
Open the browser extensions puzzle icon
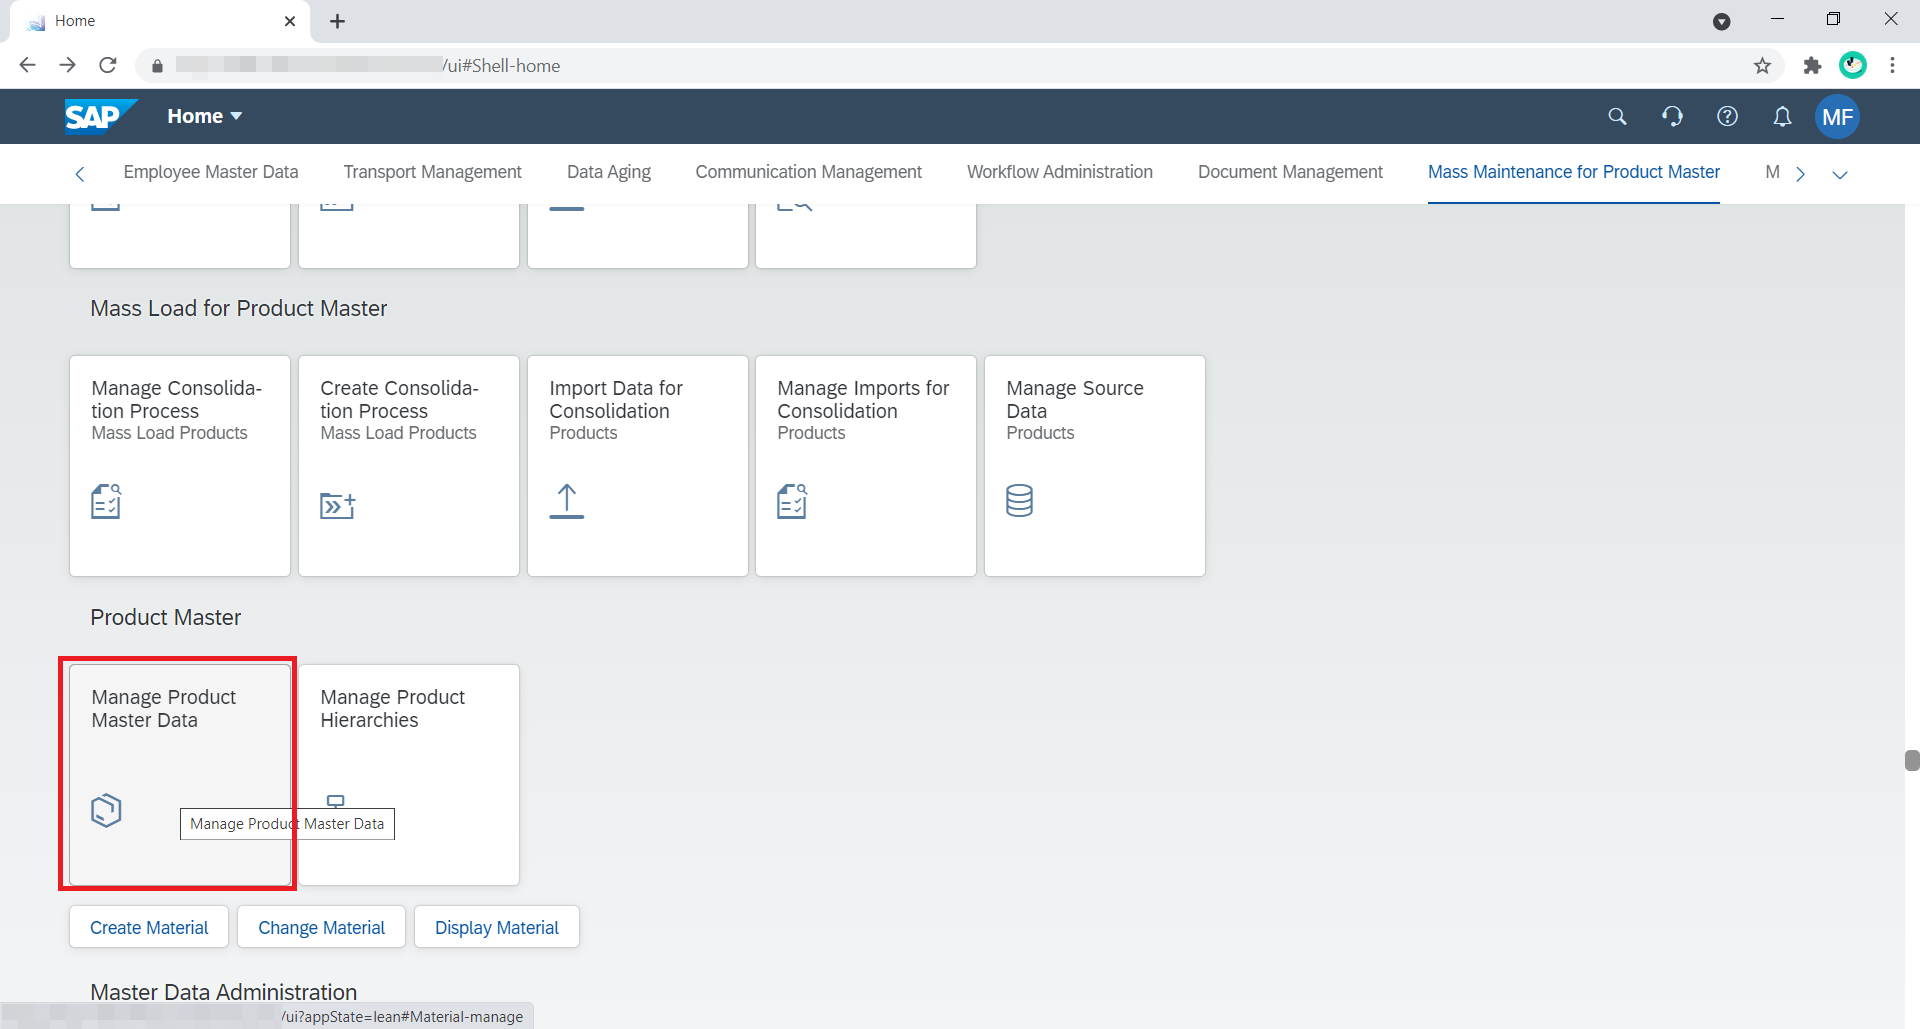click(x=1812, y=65)
